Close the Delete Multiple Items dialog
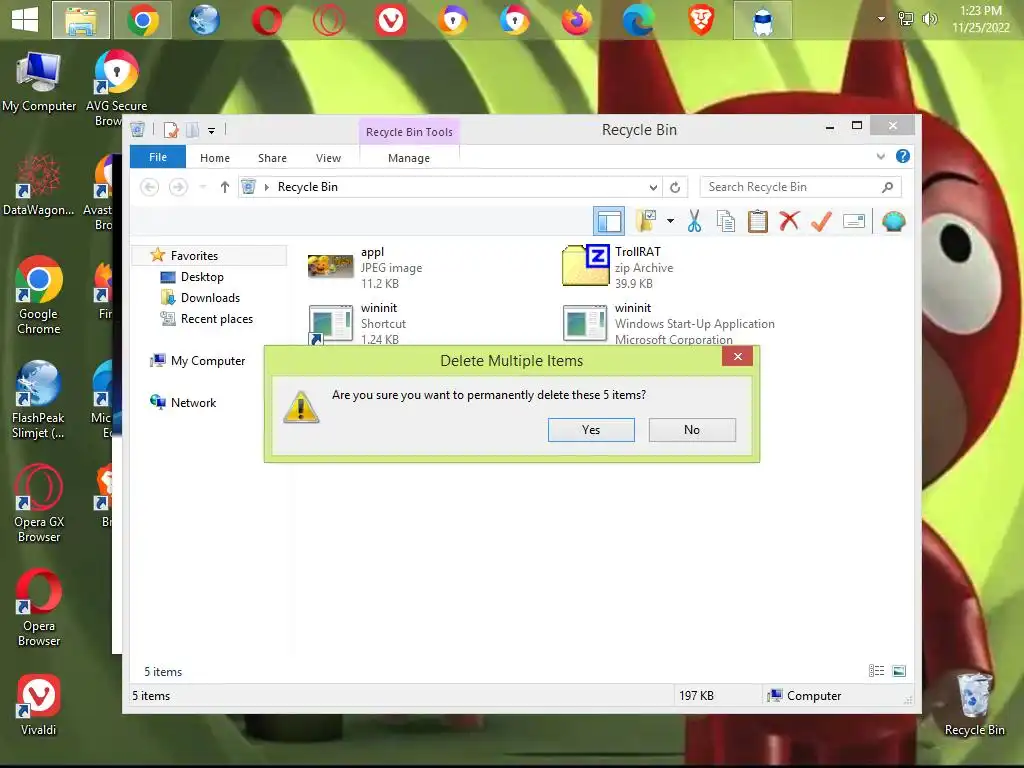This screenshot has height=768, width=1024. (x=737, y=357)
